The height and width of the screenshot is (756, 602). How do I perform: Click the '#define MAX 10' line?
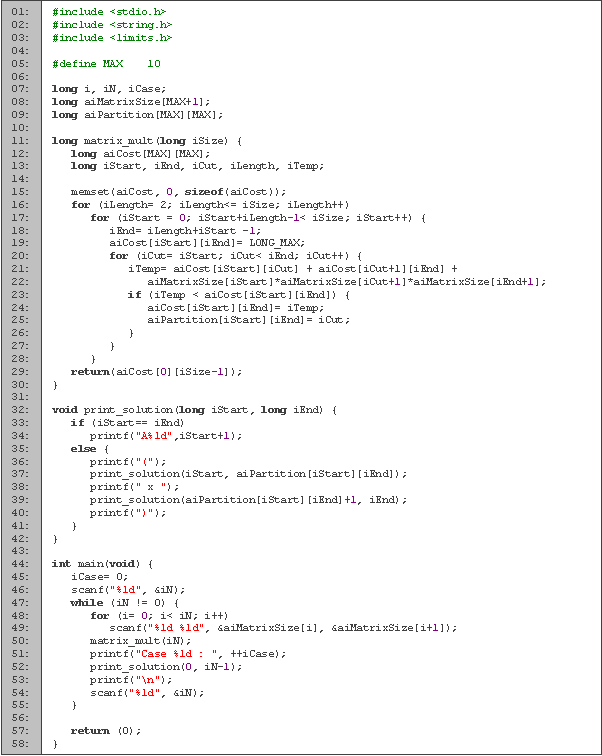[106, 64]
